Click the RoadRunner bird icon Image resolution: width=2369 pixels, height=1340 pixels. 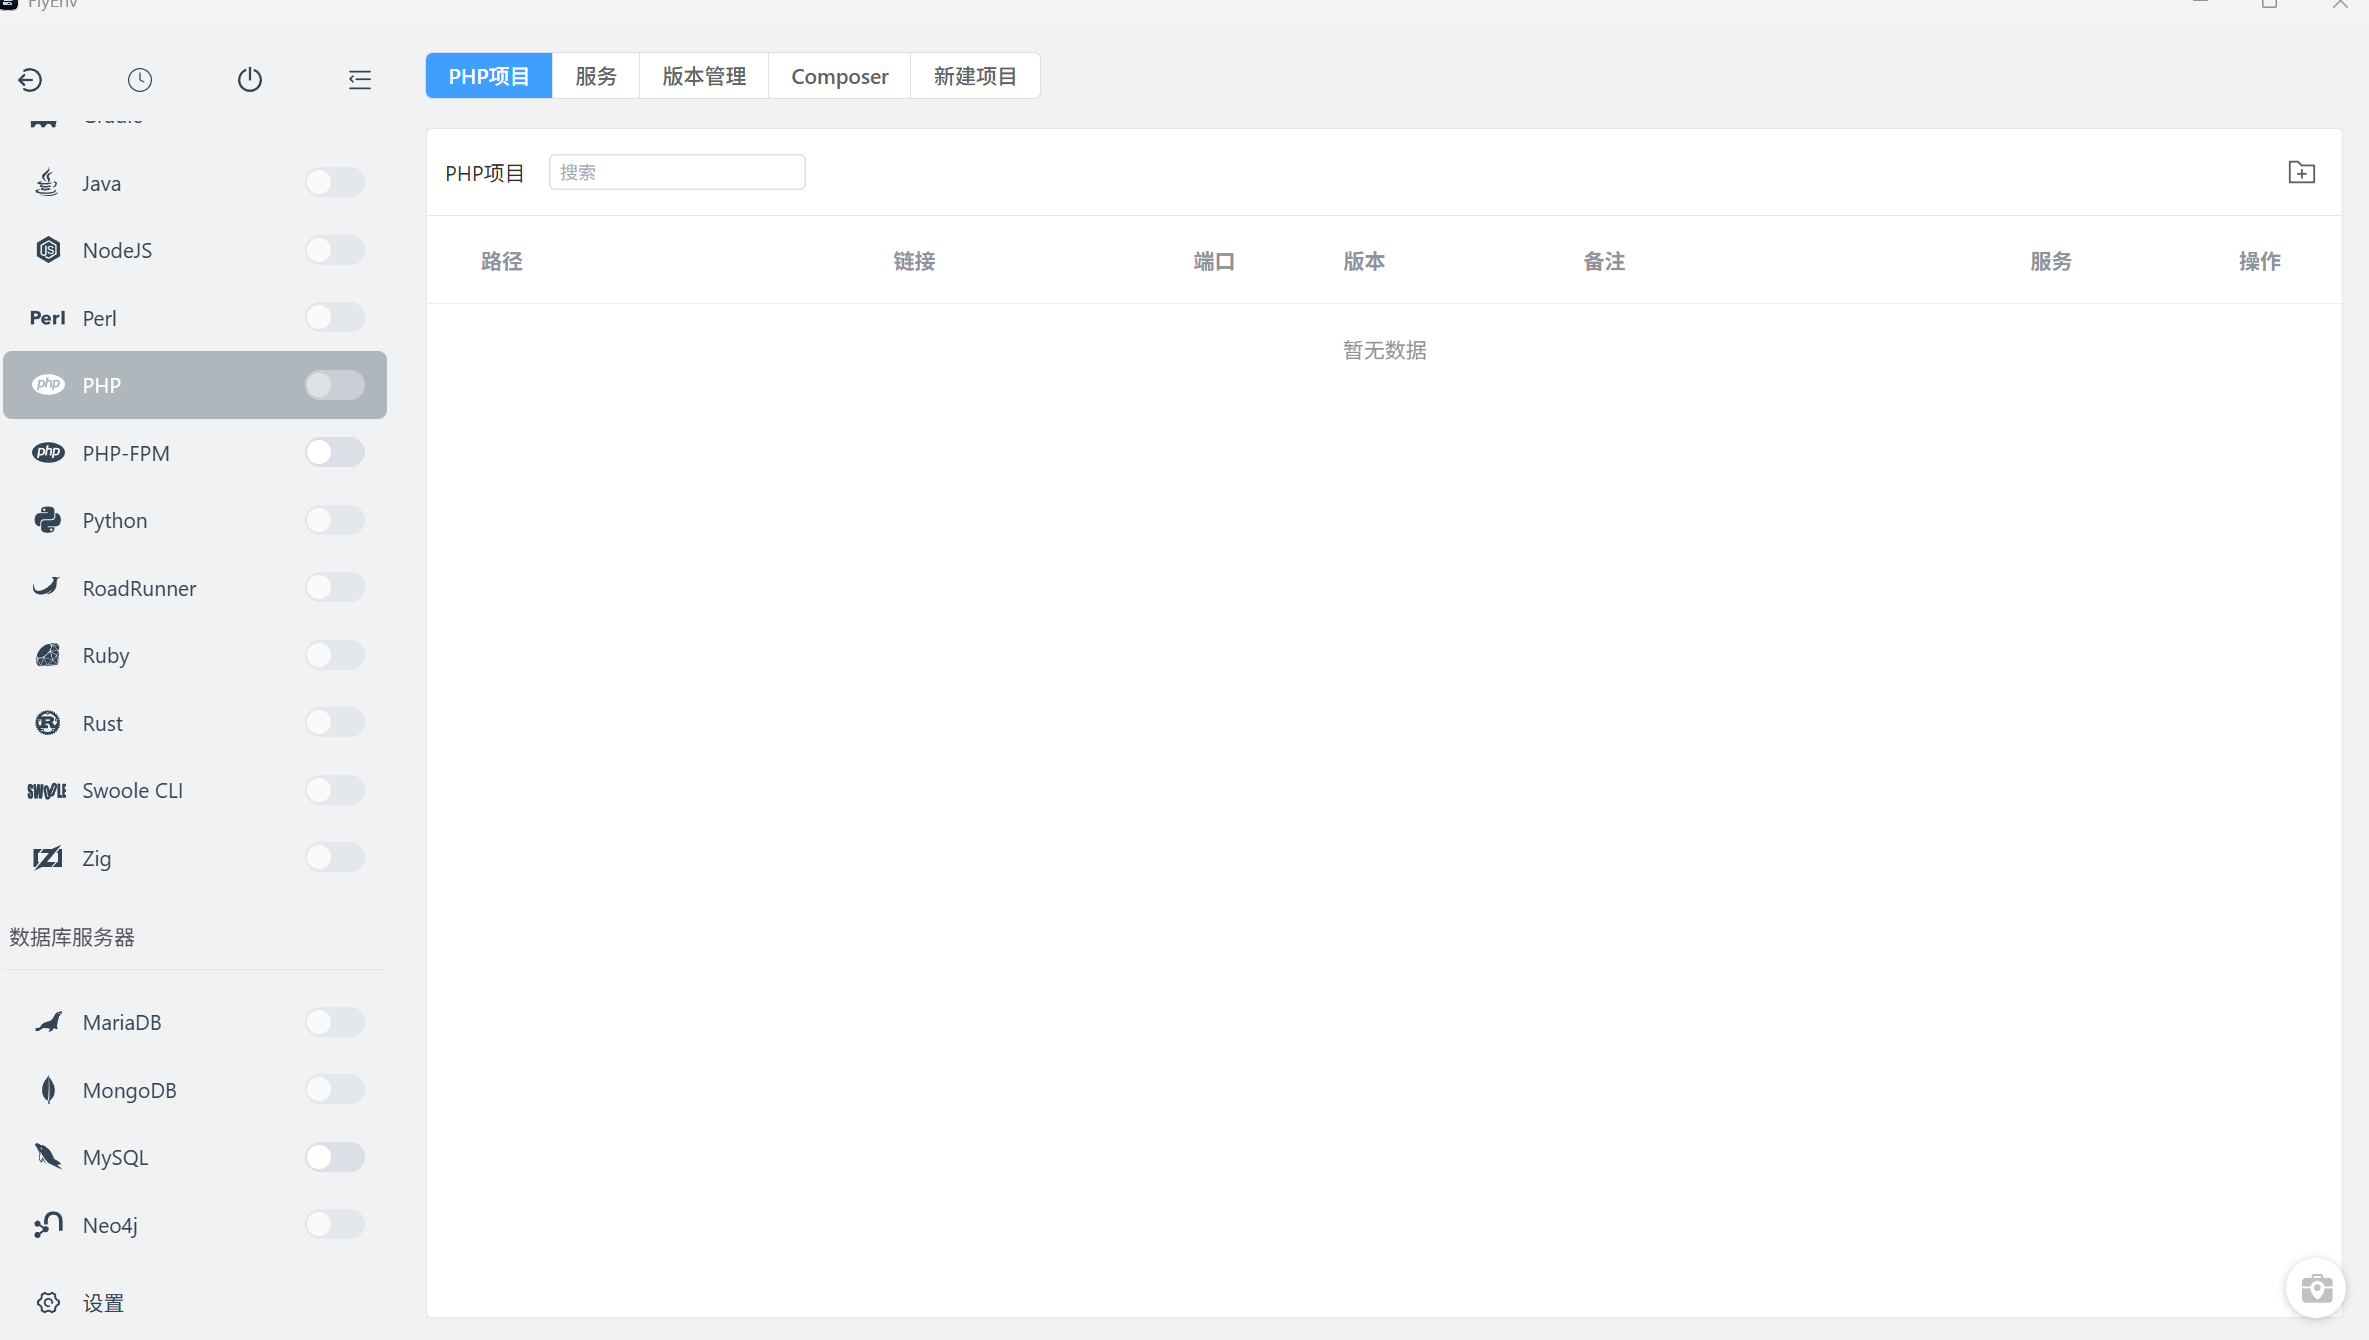tap(46, 587)
